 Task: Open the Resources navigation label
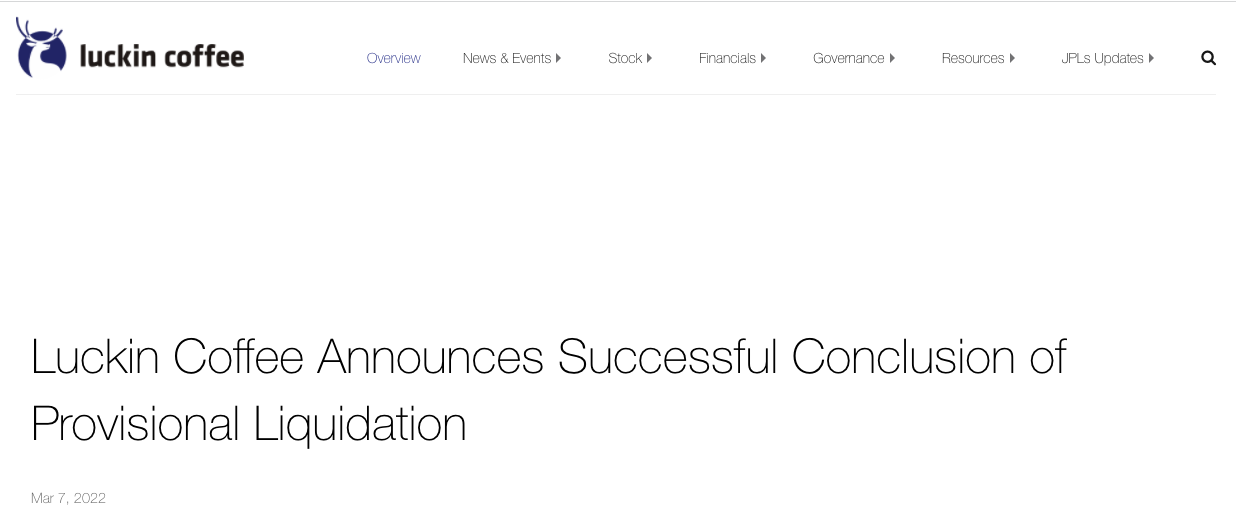972,58
